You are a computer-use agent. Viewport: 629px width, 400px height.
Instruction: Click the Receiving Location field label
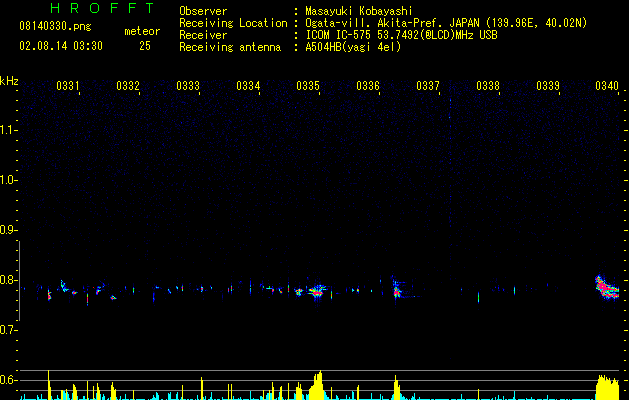pos(233,23)
